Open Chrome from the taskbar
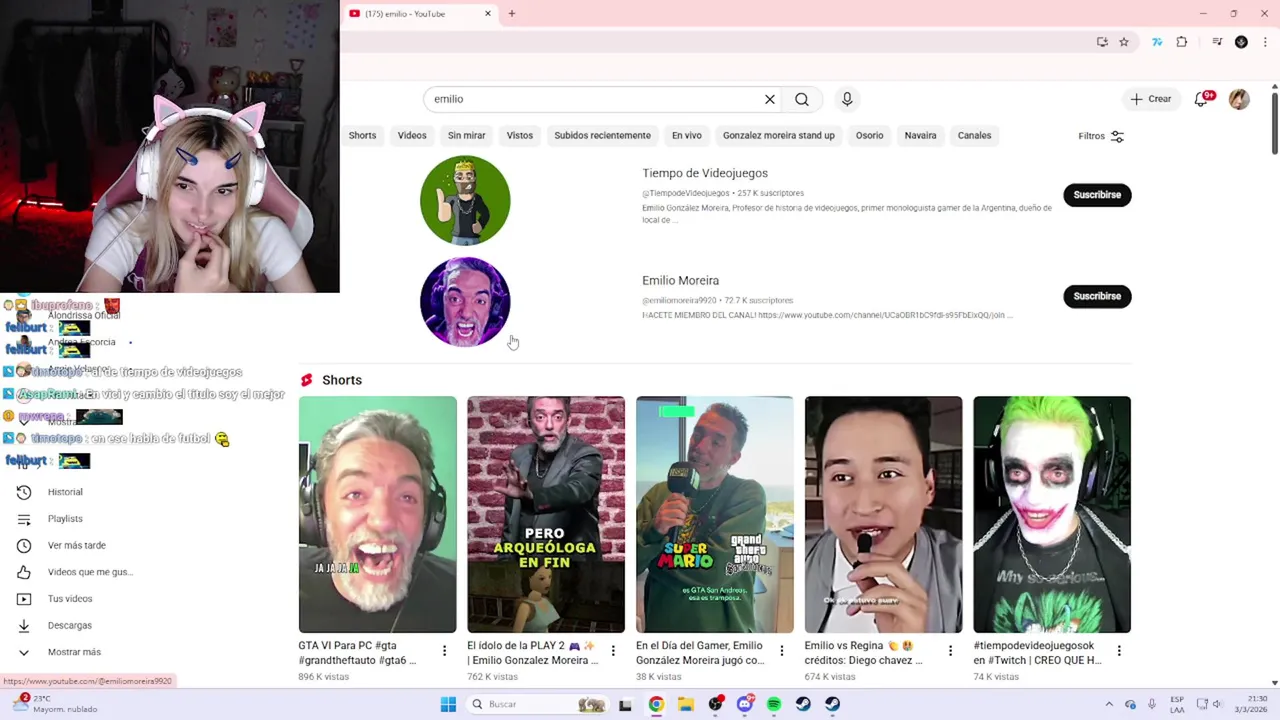 click(x=656, y=704)
